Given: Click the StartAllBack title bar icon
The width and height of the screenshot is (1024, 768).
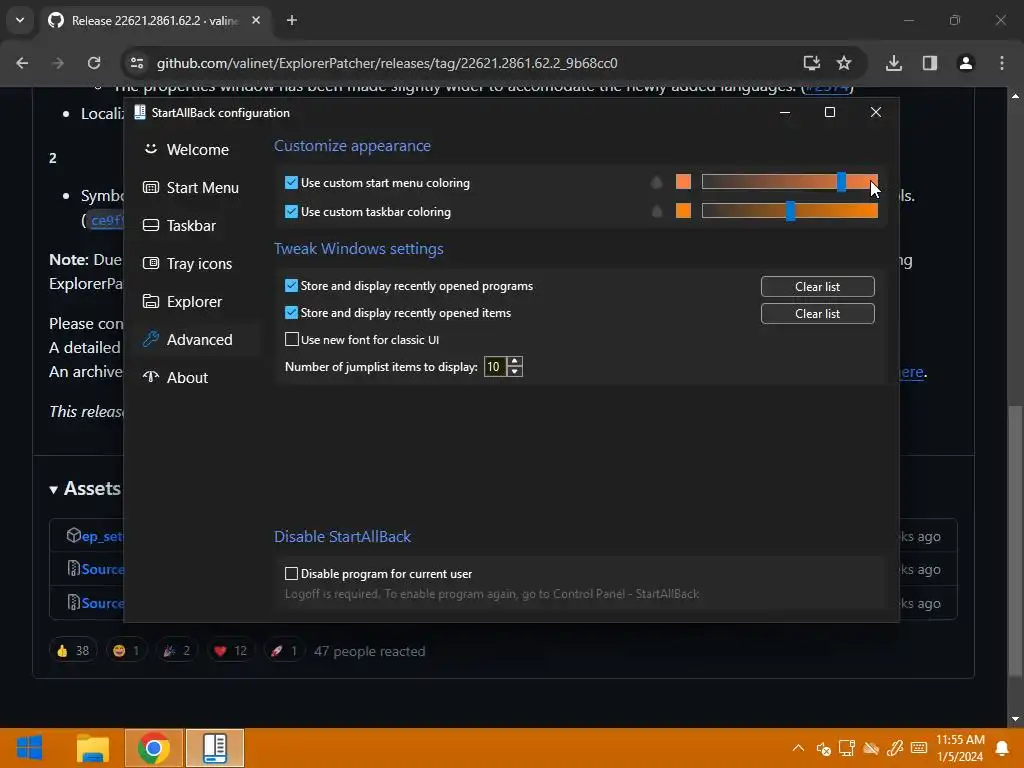Looking at the screenshot, I should click(x=140, y=112).
